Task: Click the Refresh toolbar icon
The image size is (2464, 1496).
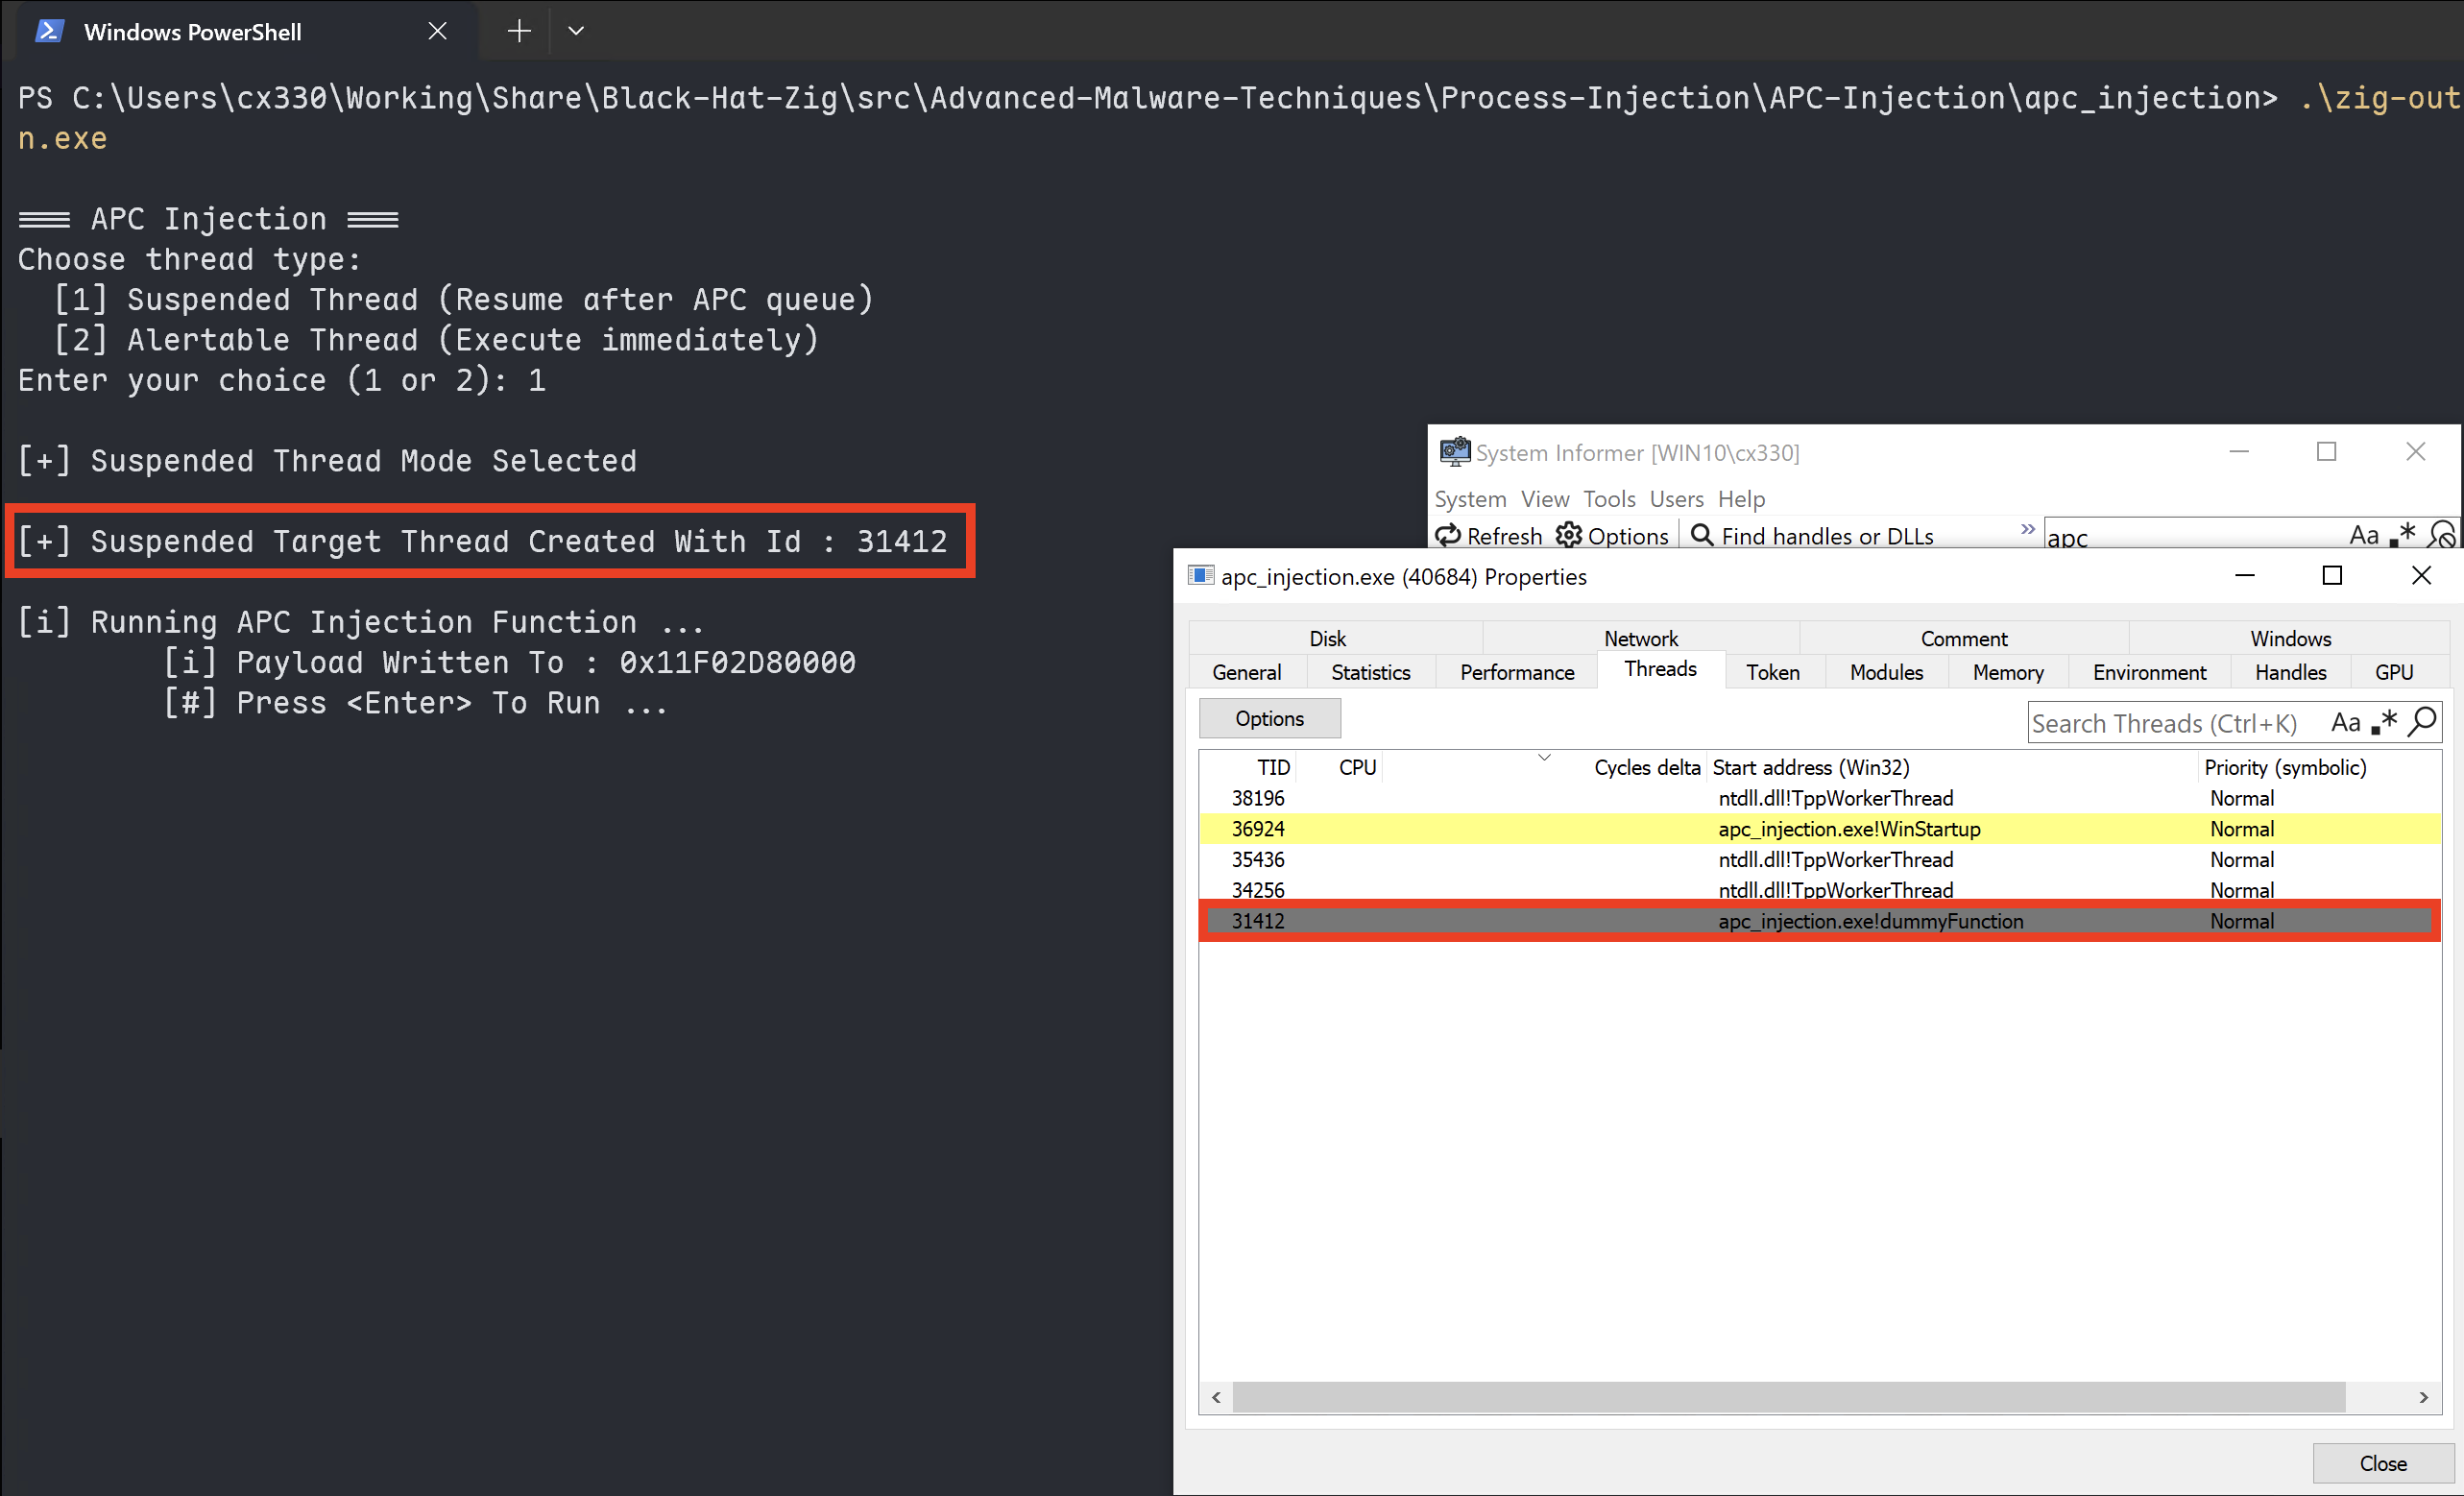Action: tap(1448, 536)
